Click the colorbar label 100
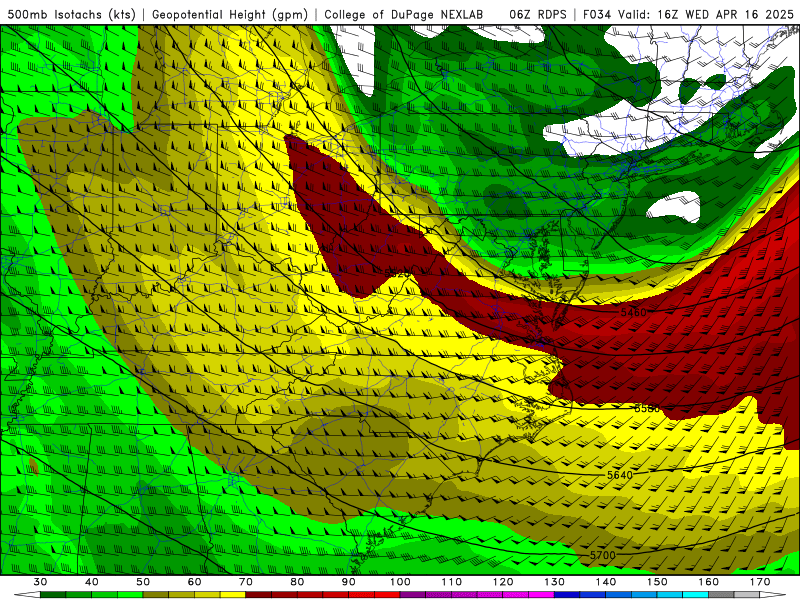This screenshot has width=800, height=600. coord(400,582)
